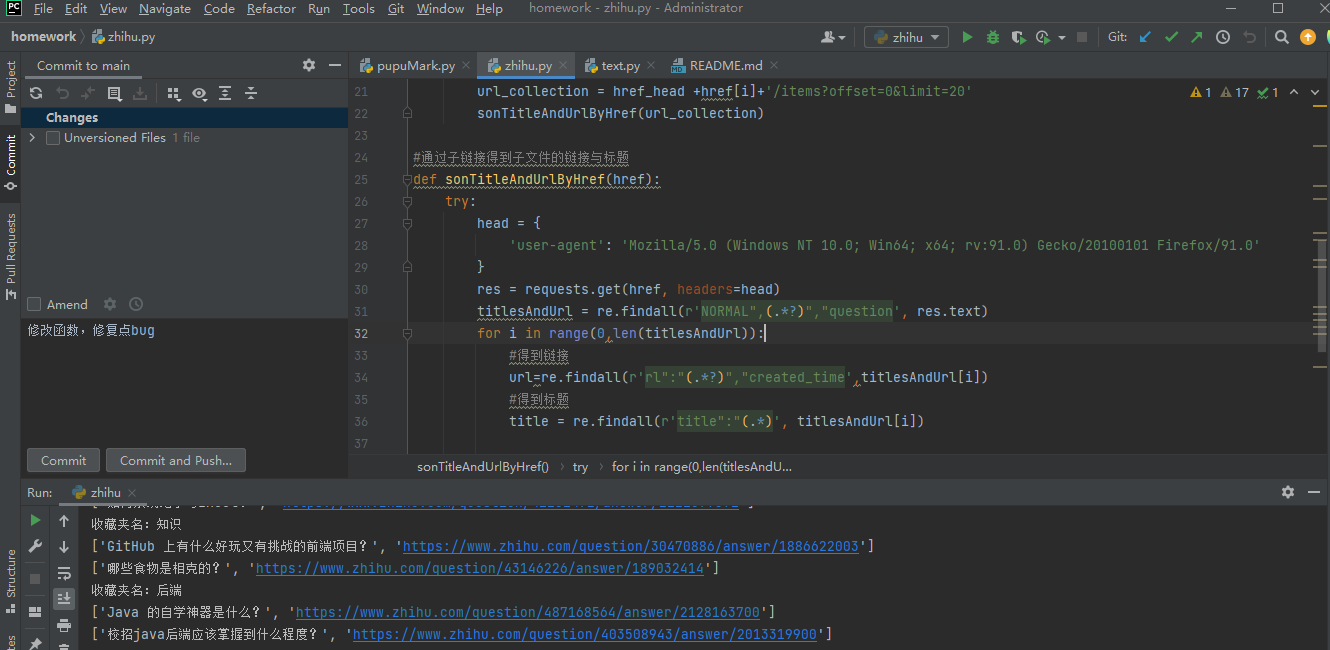This screenshot has width=1330, height=650.
Task: Print console output with printer icon
Action: coord(64,625)
